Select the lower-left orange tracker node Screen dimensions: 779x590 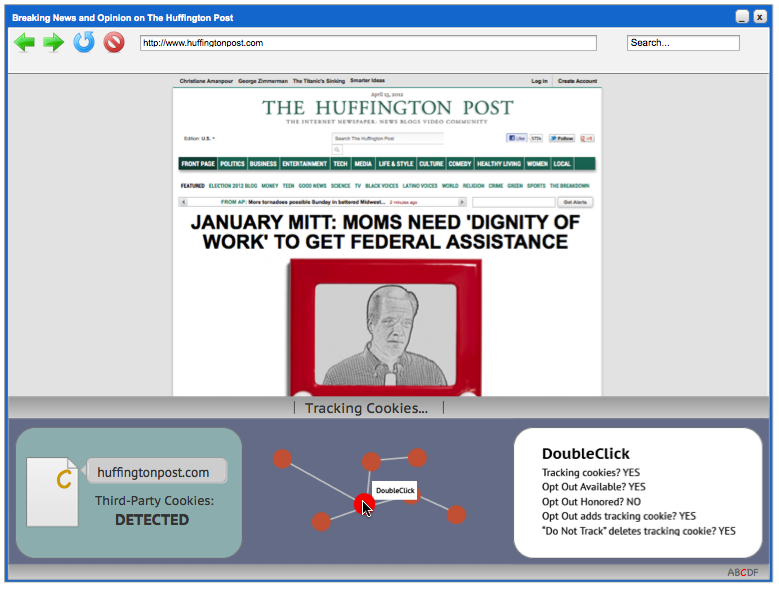click(321, 522)
